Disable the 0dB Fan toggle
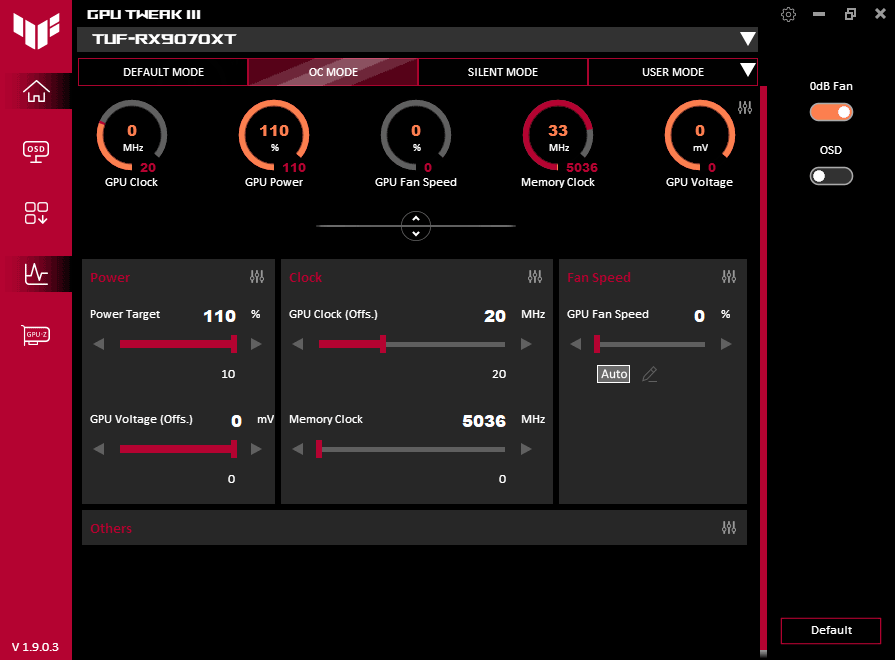 [831, 113]
